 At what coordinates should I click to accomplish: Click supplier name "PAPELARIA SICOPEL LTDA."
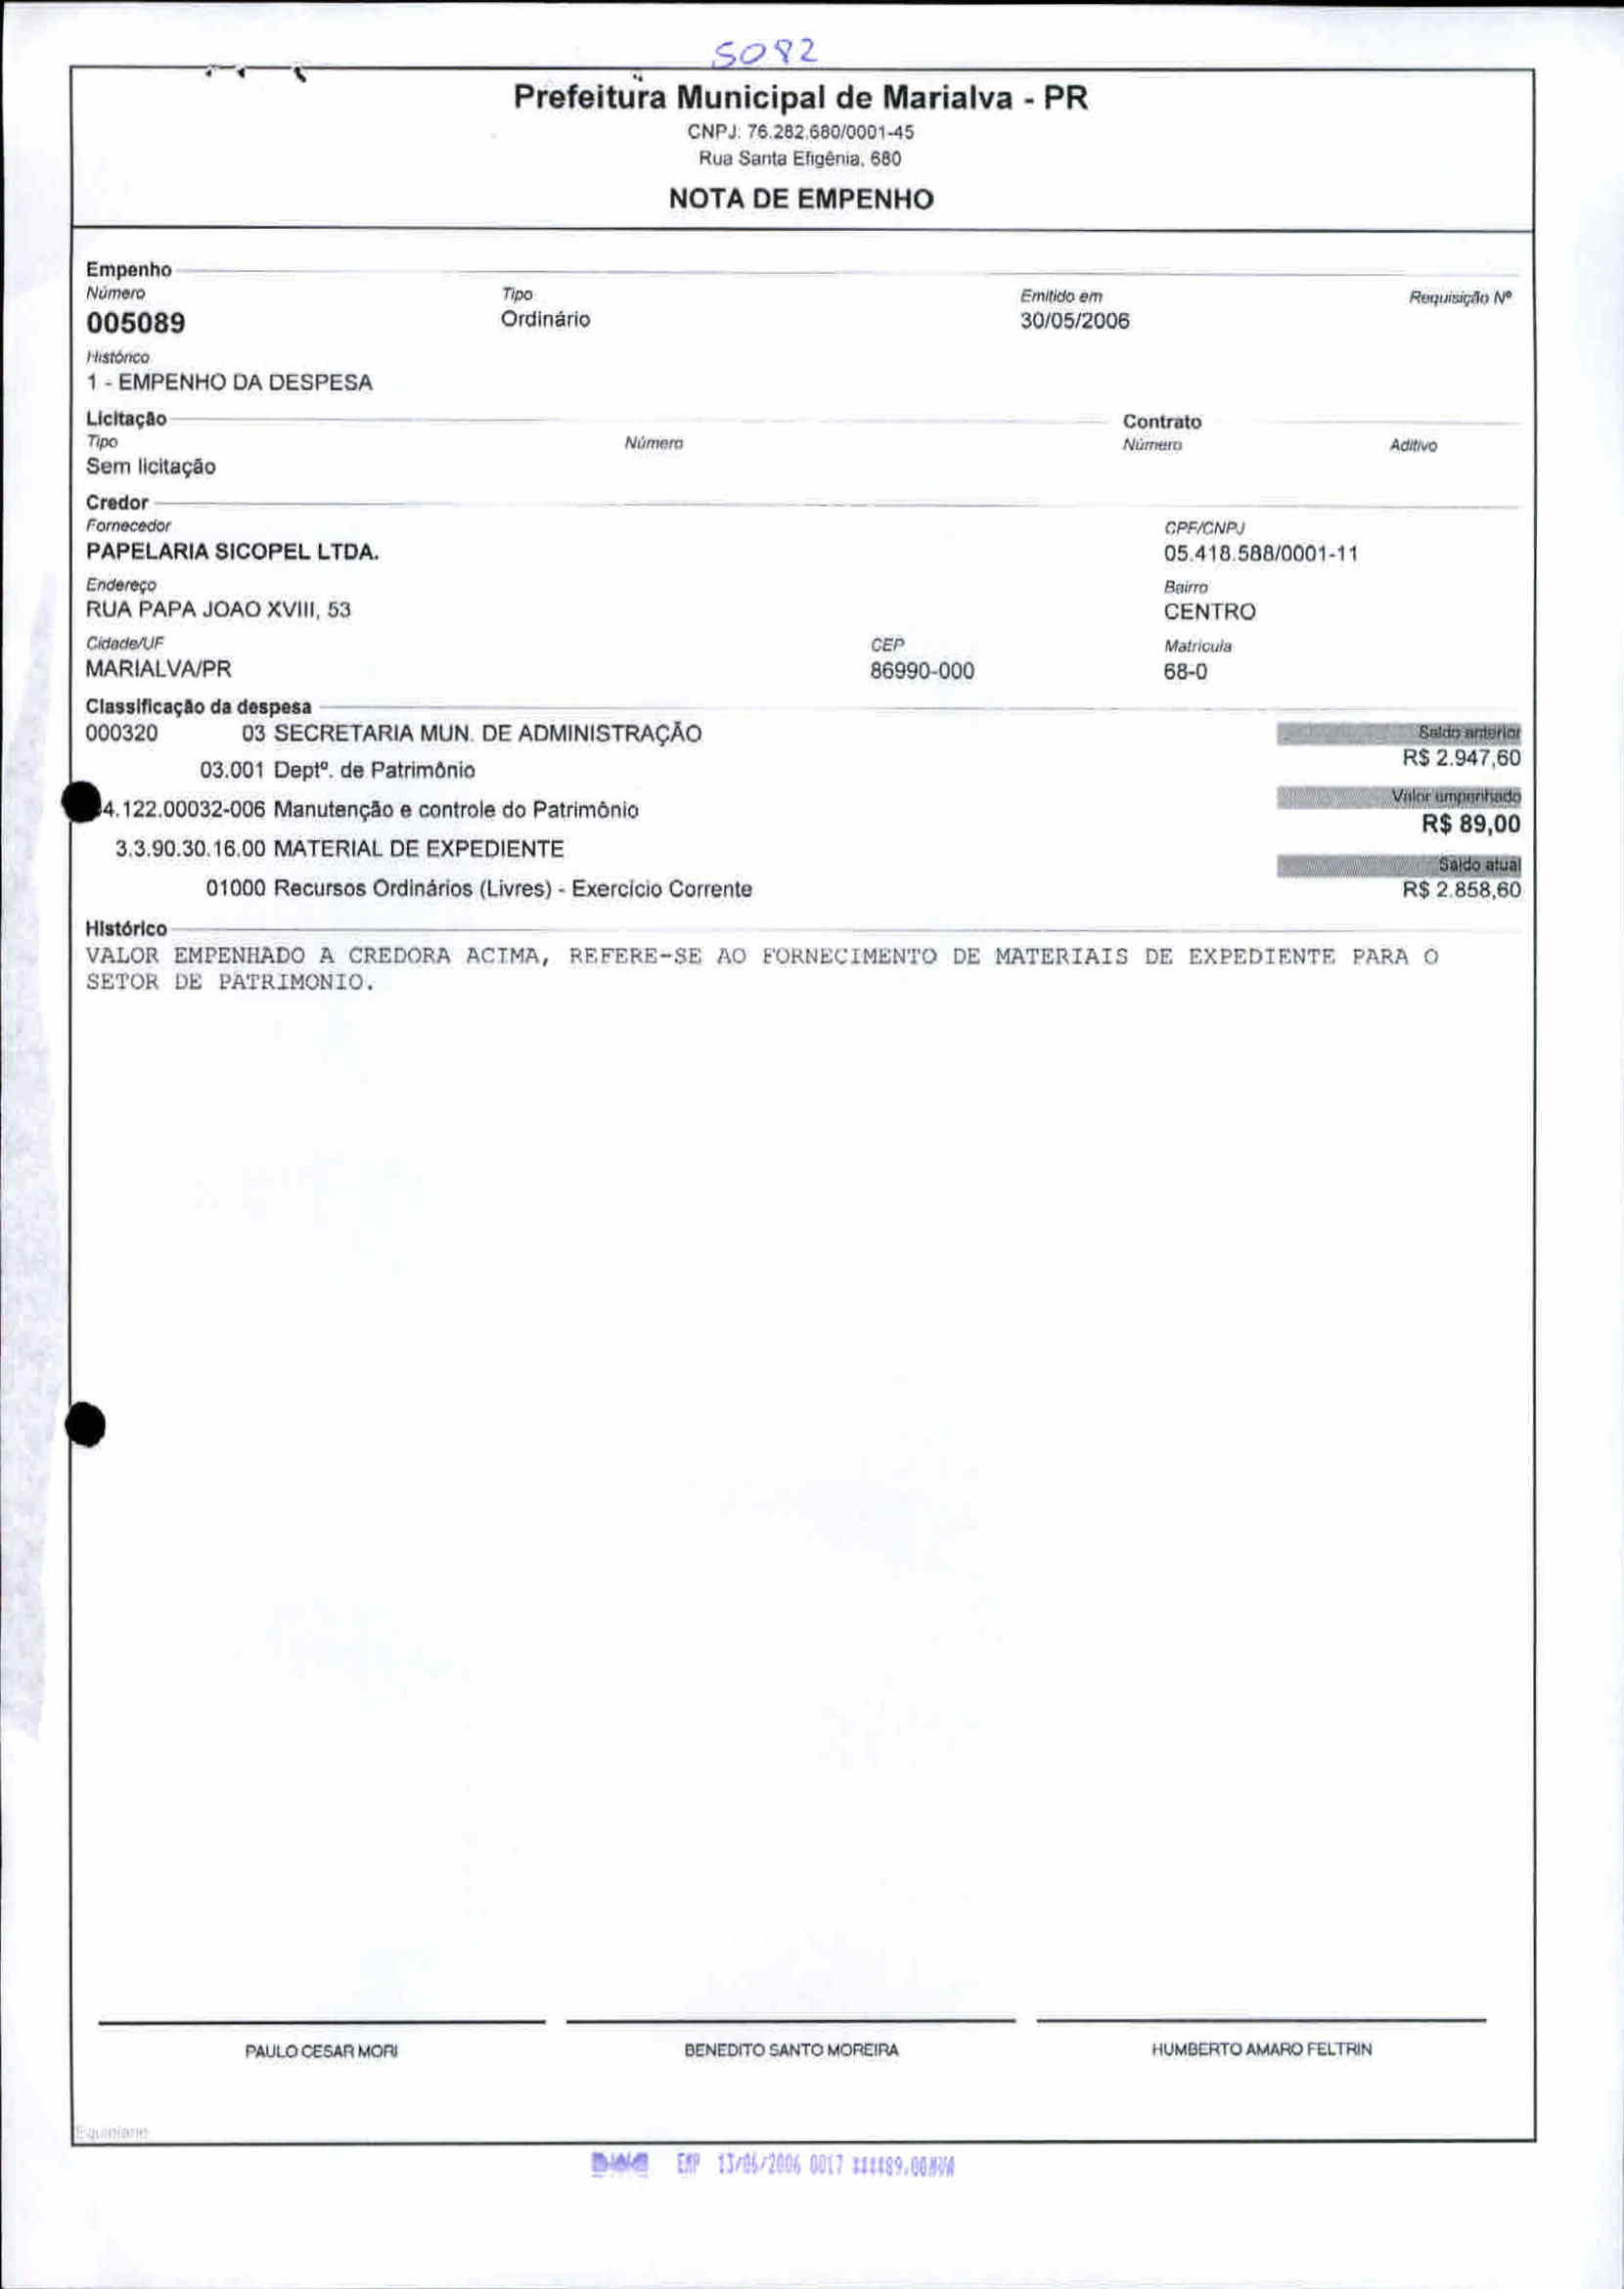tap(233, 552)
